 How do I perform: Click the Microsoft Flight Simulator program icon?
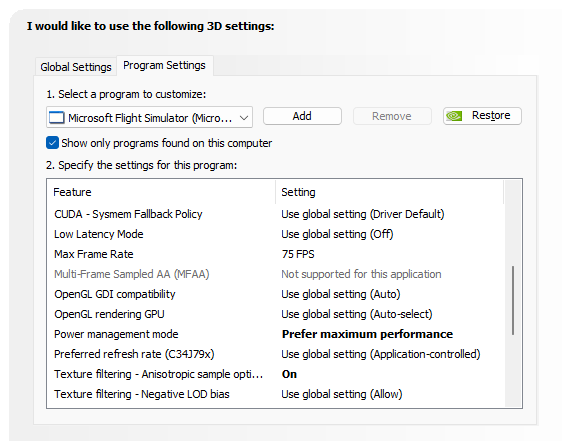click(57, 118)
